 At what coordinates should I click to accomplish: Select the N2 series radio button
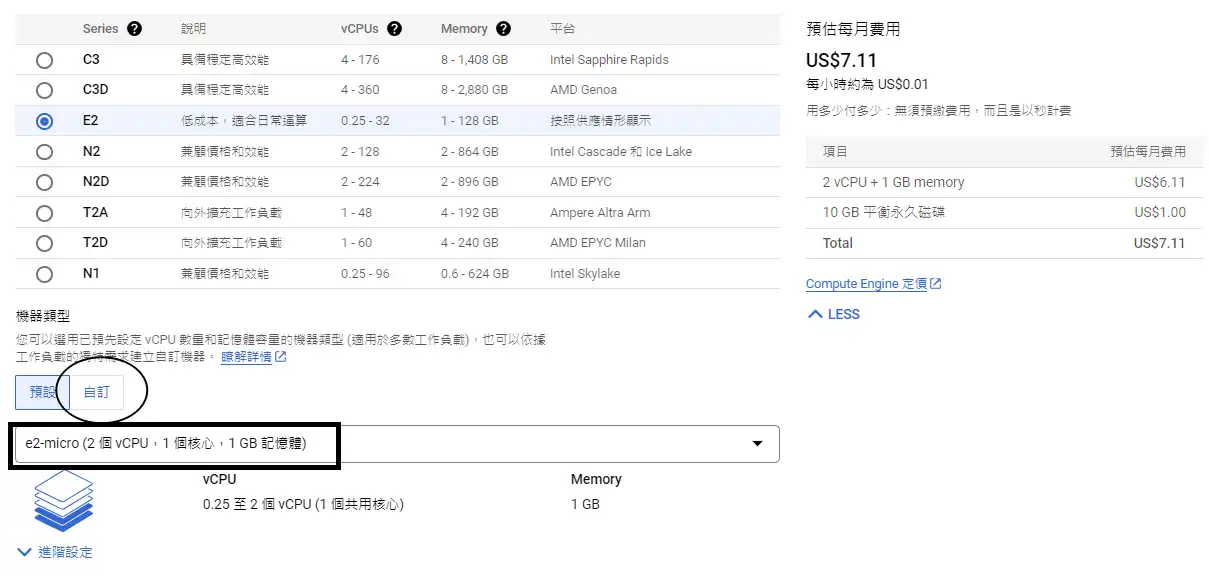click(44, 152)
